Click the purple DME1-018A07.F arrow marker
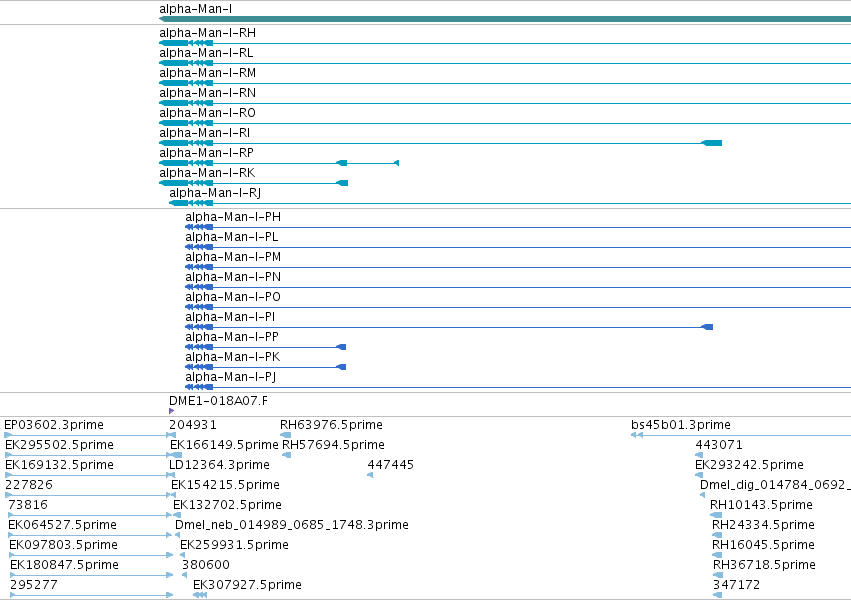This screenshot has width=851, height=600. (172, 411)
